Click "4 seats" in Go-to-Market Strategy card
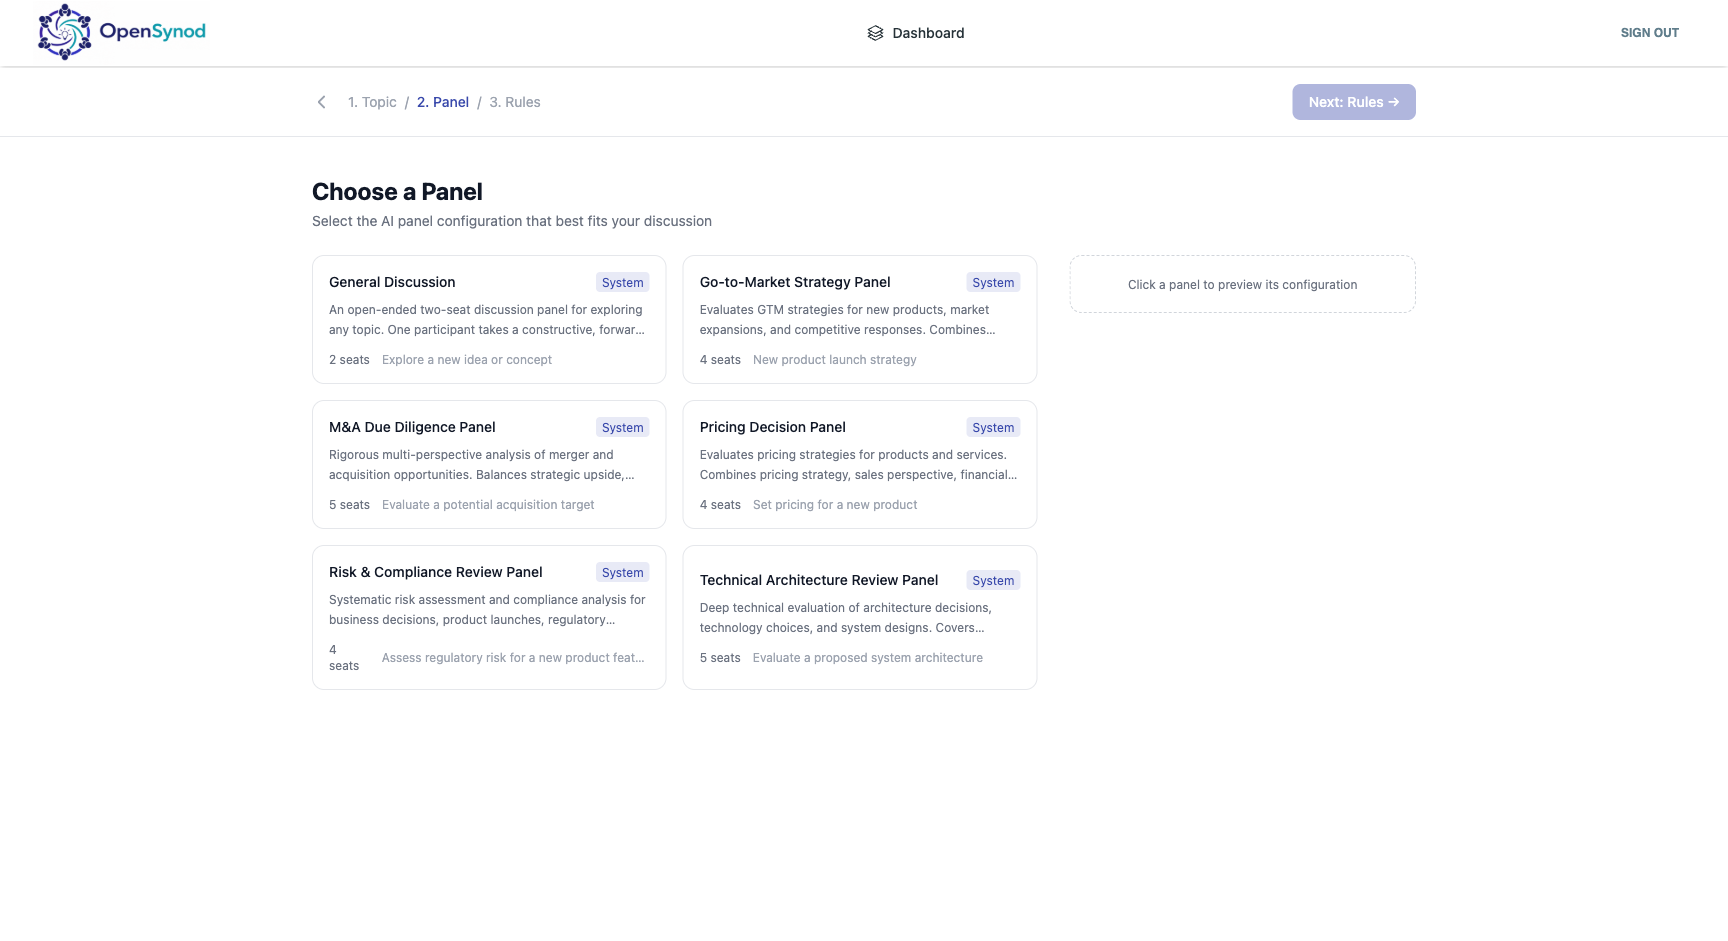1728x941 pixels. coord(720,360)
